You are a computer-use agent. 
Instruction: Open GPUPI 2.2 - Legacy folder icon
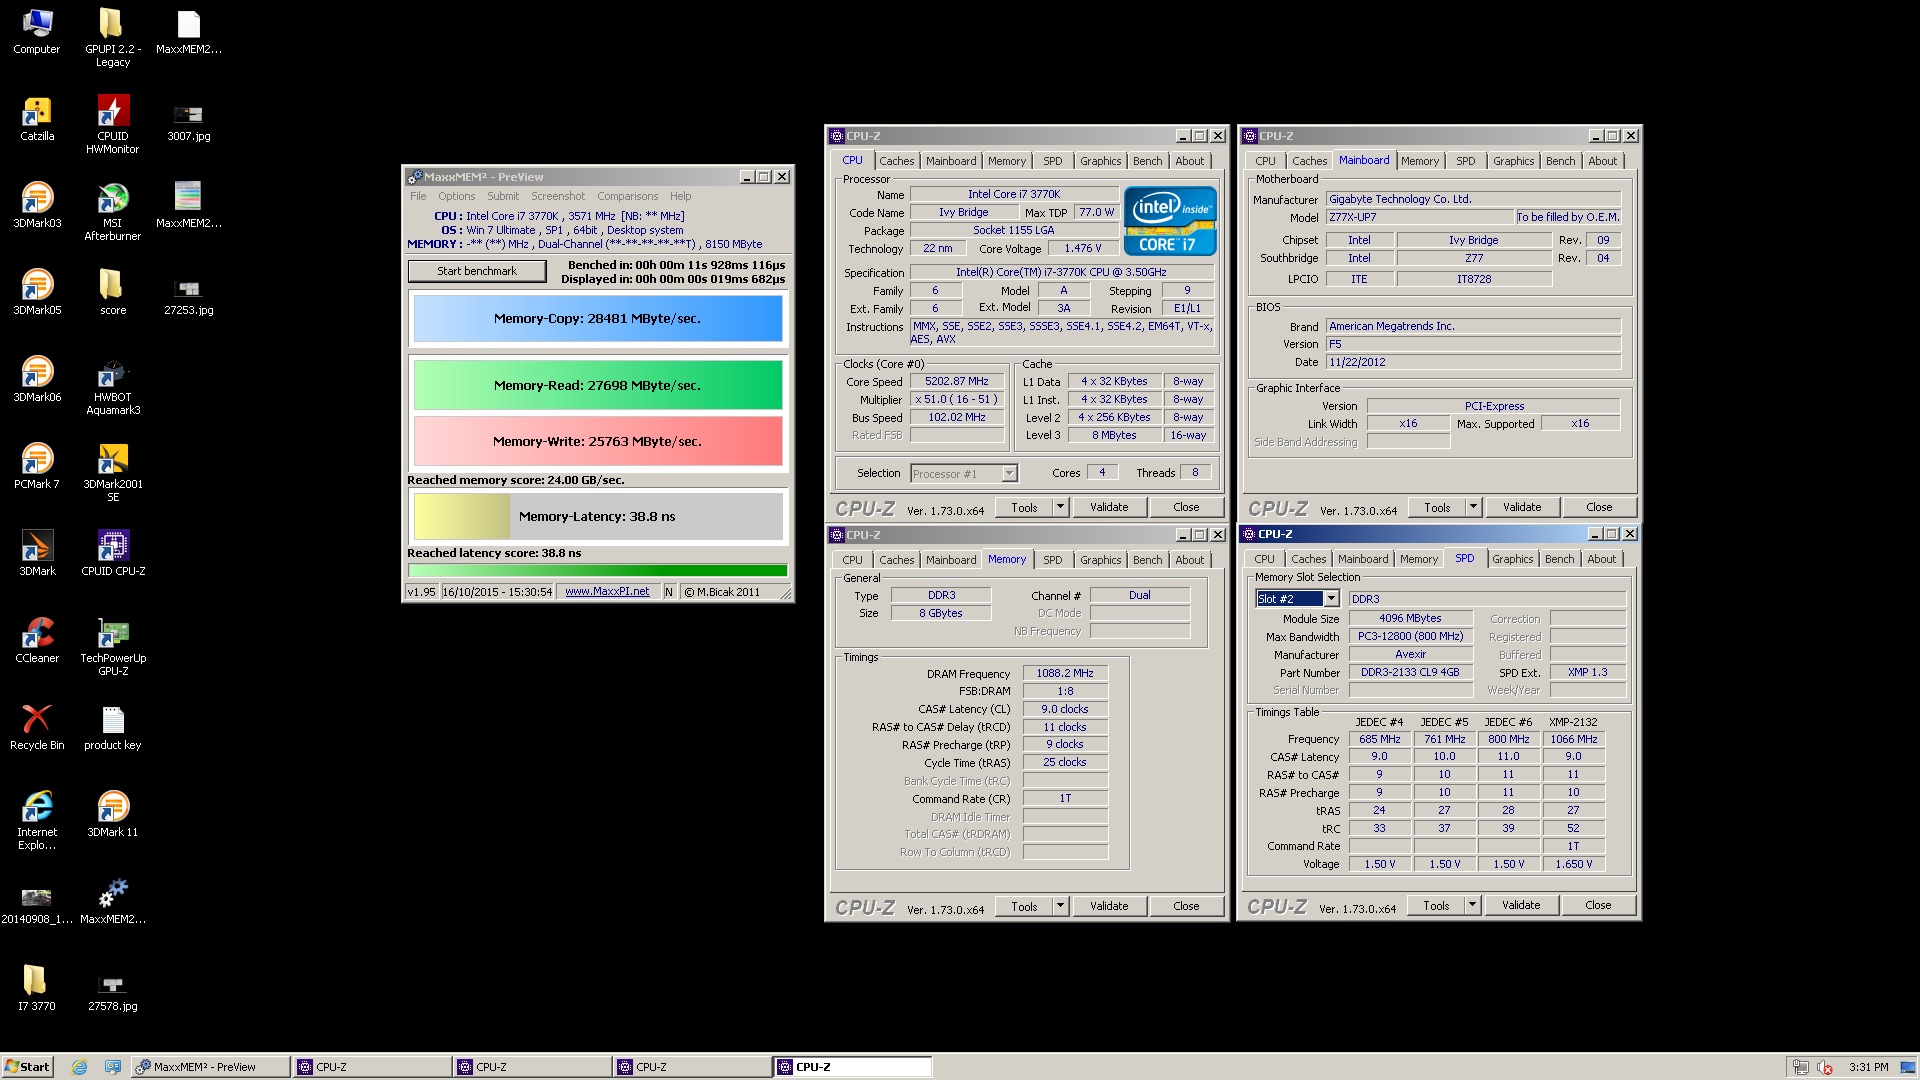[113, 37]
